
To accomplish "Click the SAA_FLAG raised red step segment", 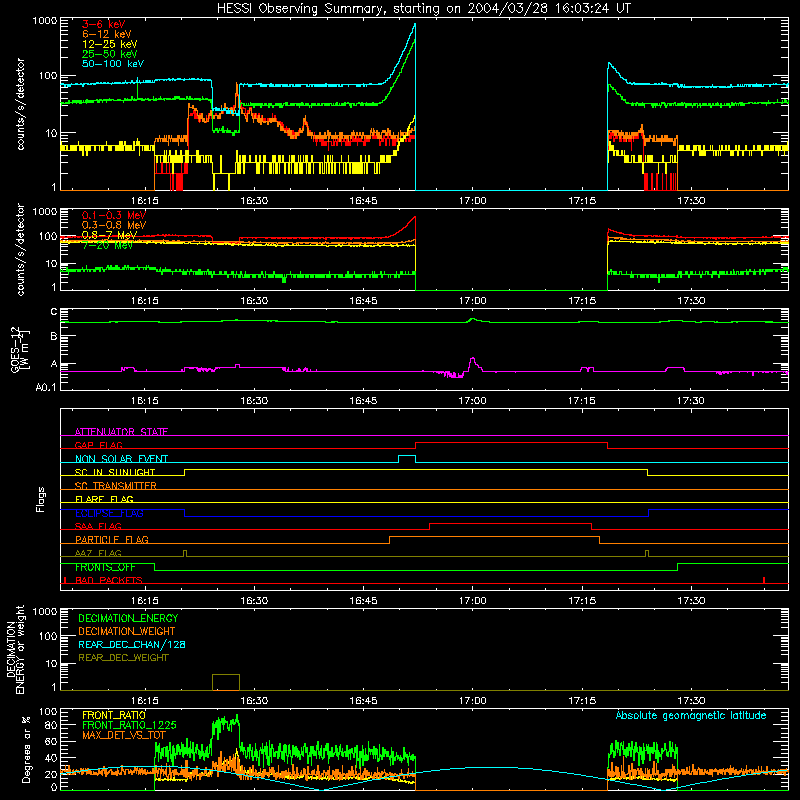I will pos(510,523).
